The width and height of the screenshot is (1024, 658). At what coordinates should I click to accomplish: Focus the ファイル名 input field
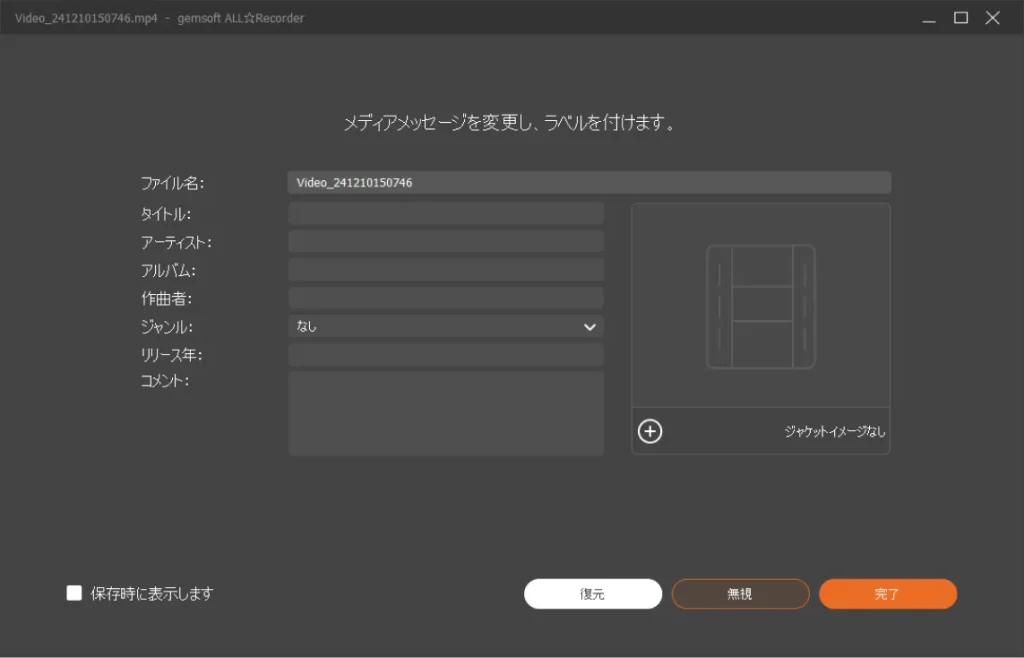588,183
